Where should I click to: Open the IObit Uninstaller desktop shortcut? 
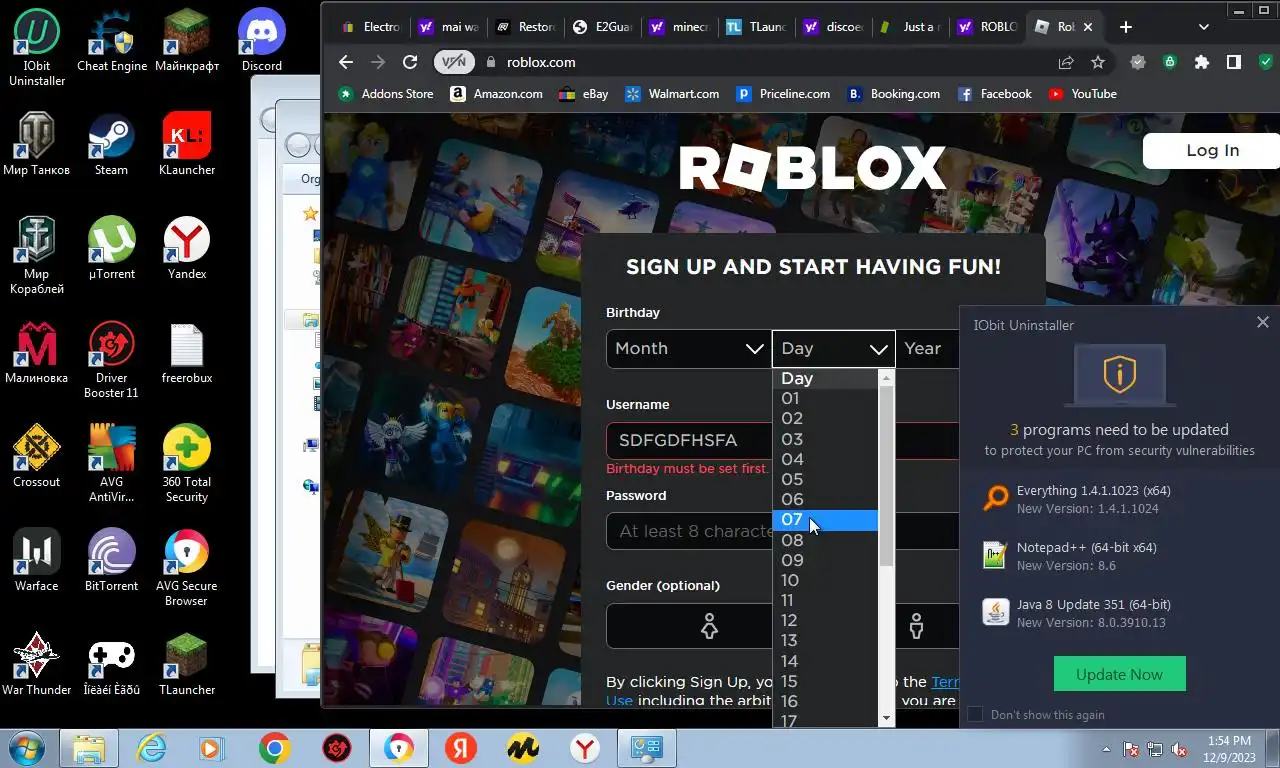point(37,48)
